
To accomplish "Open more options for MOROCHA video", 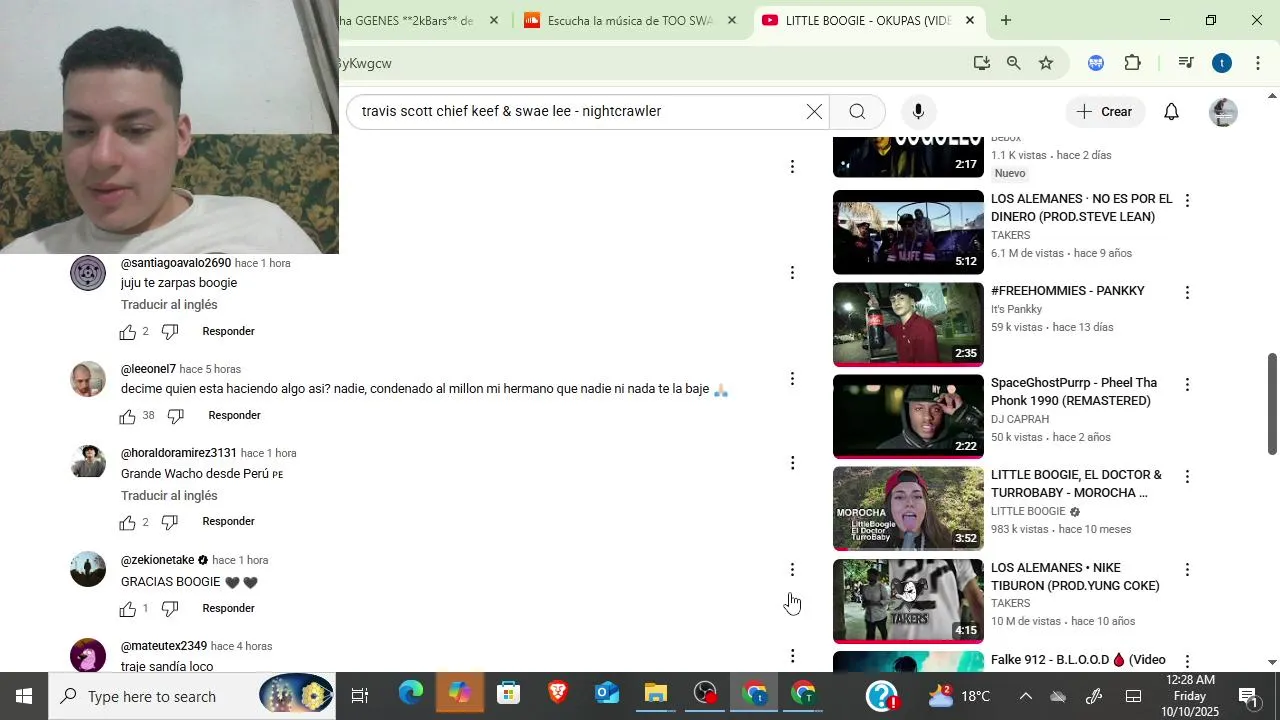I will click(x=1187, y=476).
